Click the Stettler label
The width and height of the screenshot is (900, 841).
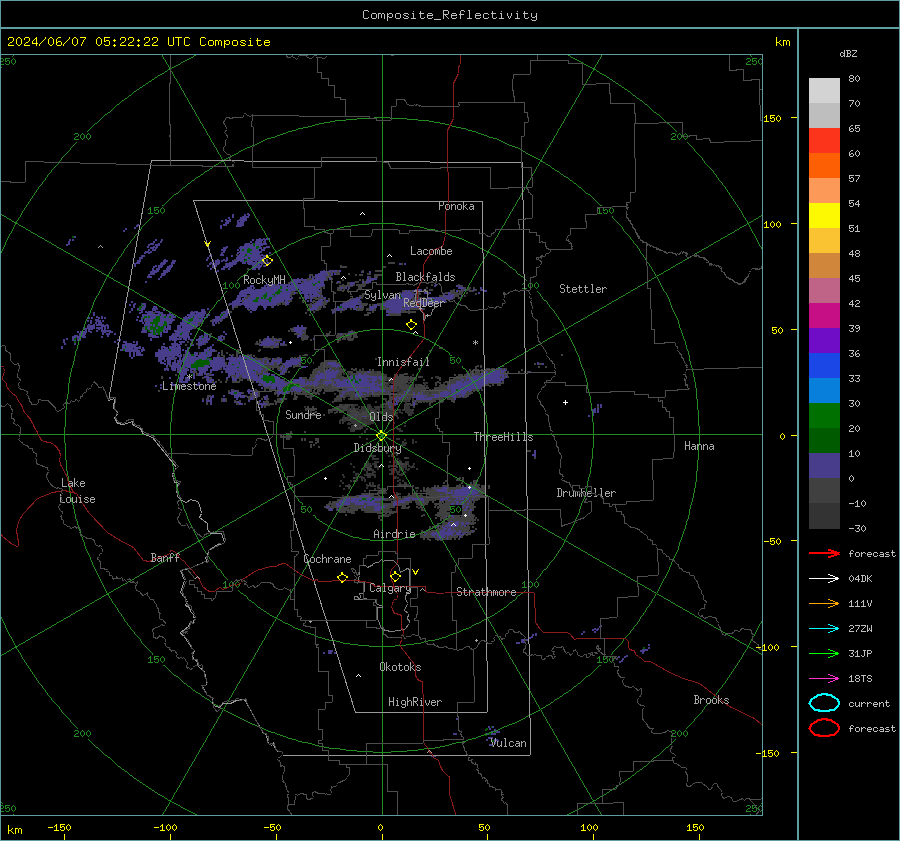point(583,289)
